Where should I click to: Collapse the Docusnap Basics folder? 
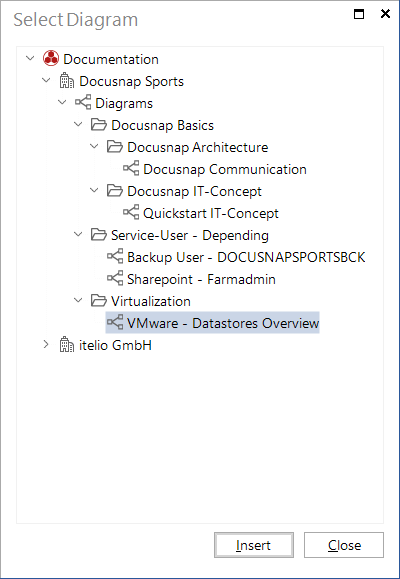78,124
